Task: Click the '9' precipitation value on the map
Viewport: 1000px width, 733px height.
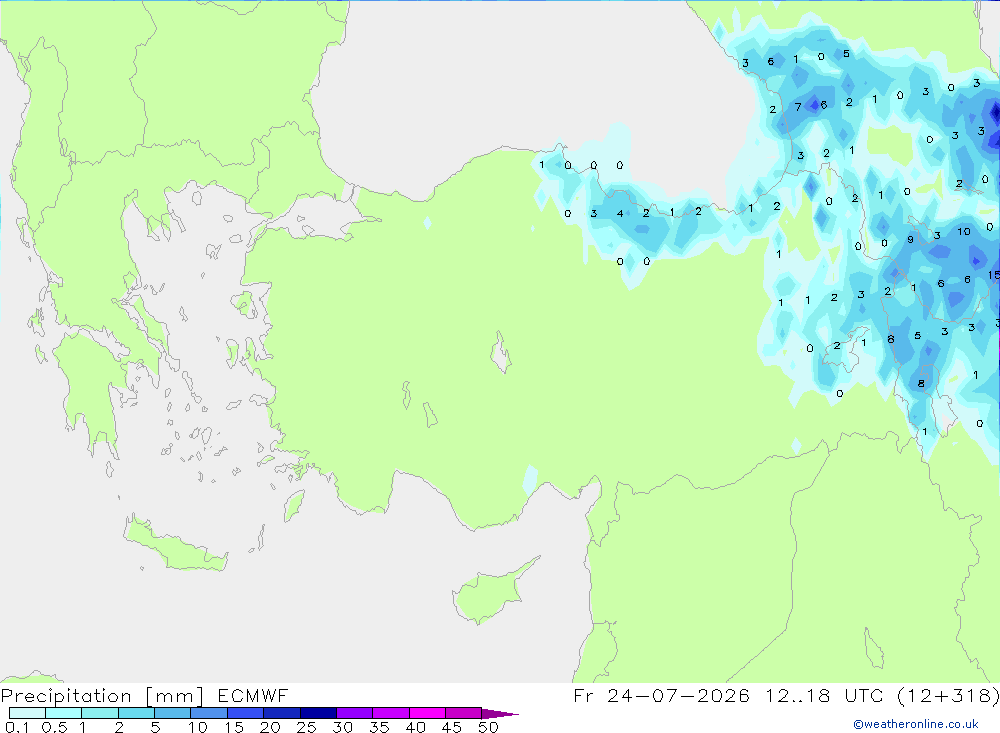Action: pos(910,240)
